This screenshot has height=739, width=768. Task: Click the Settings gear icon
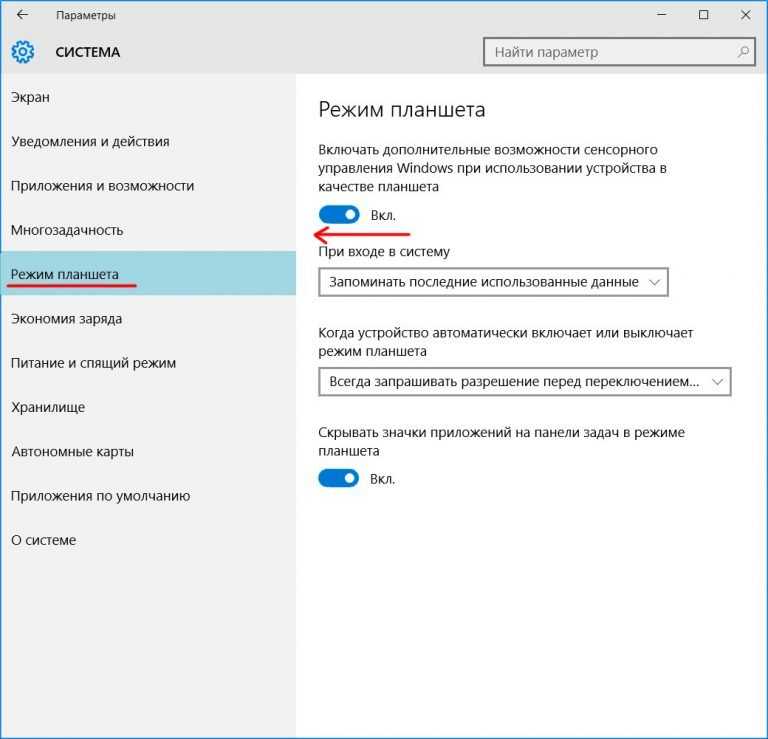coord(23,52)
